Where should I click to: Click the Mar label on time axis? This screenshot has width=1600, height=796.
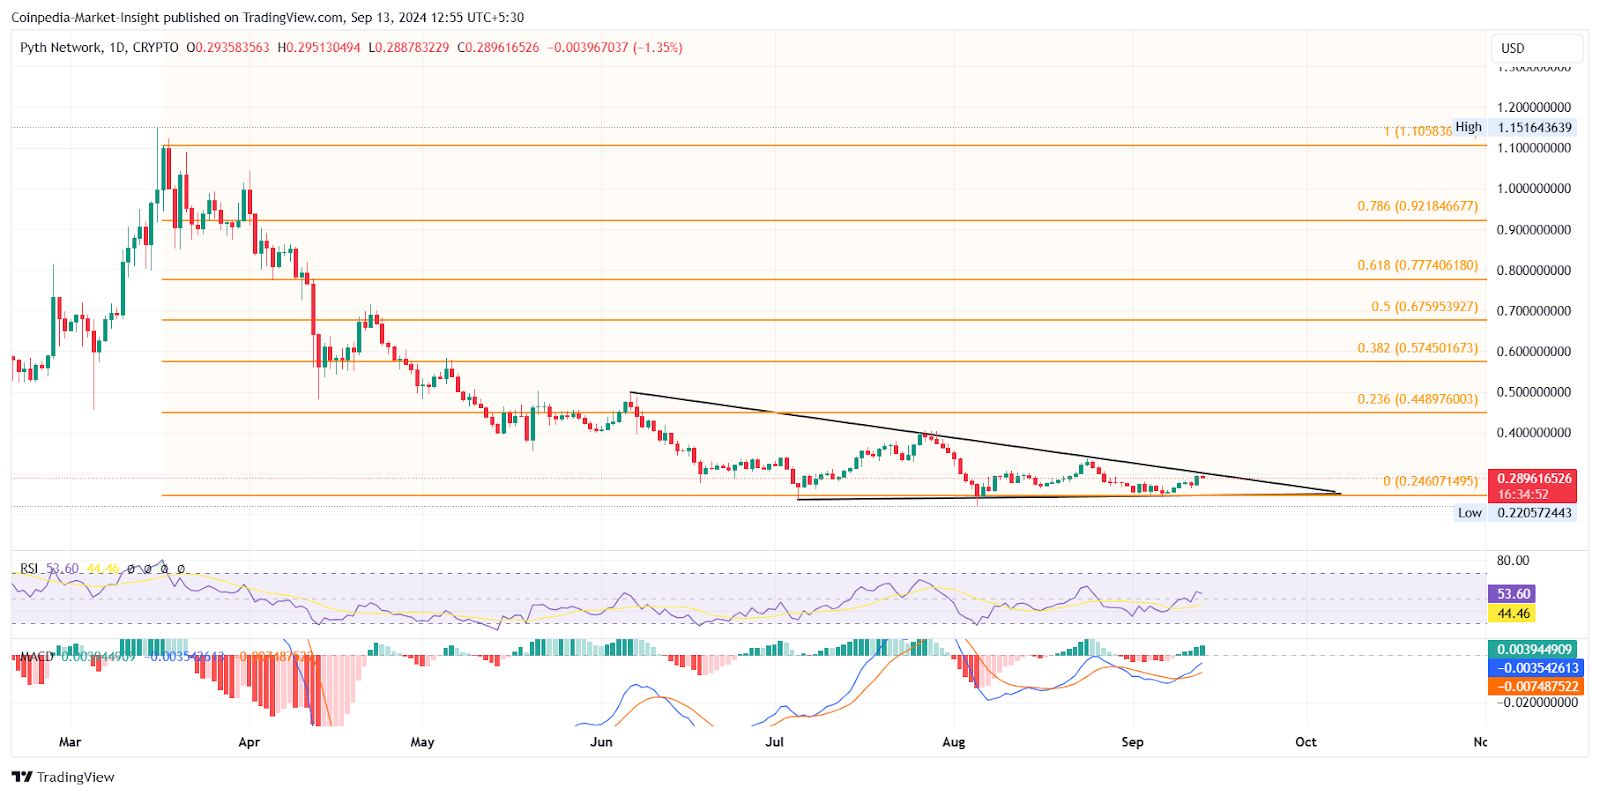(70, 742)
